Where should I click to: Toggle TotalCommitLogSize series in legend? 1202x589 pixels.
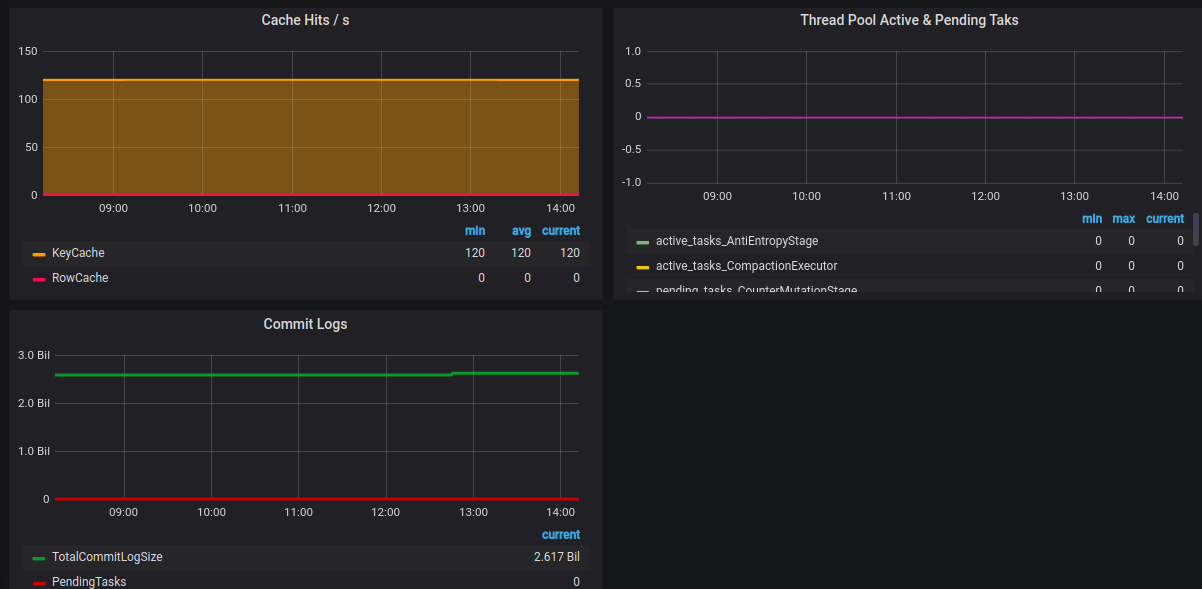click(107, 557)
